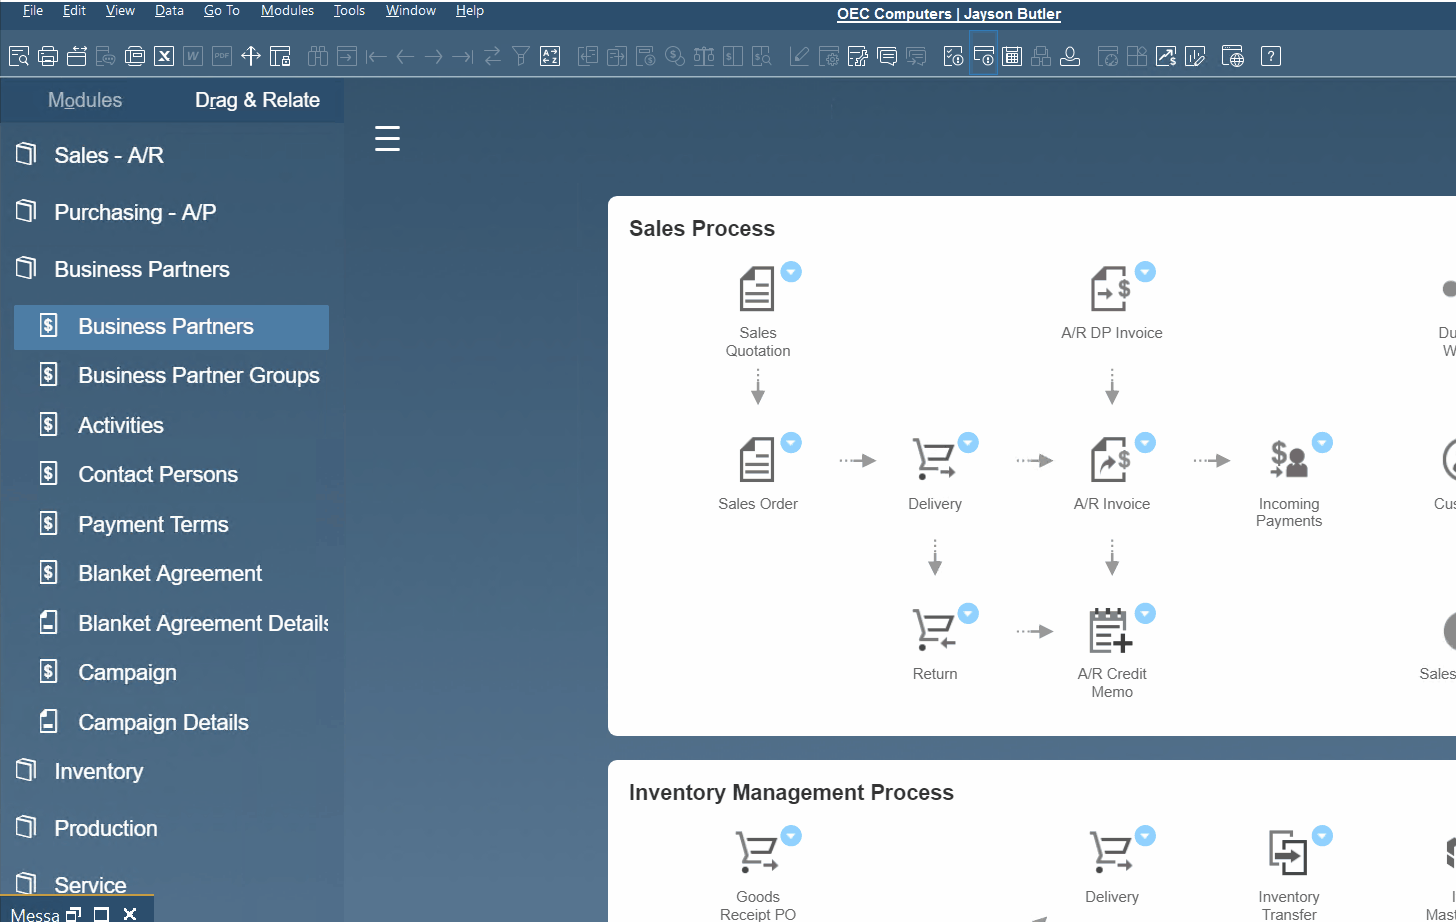Viewport: 1456px width, 922px height.
Task: Switch to the Drag & Relate tab
Action: point(257,100)
